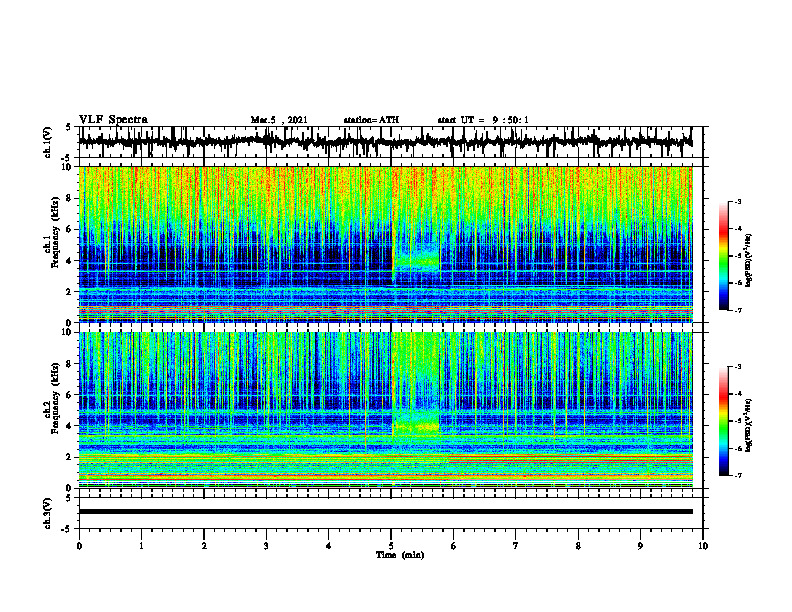Image resolution: width=792 pixels, height=612 pixels.
Task: Click "-7" on ch.1 color scale
Action: pos(737,310)
